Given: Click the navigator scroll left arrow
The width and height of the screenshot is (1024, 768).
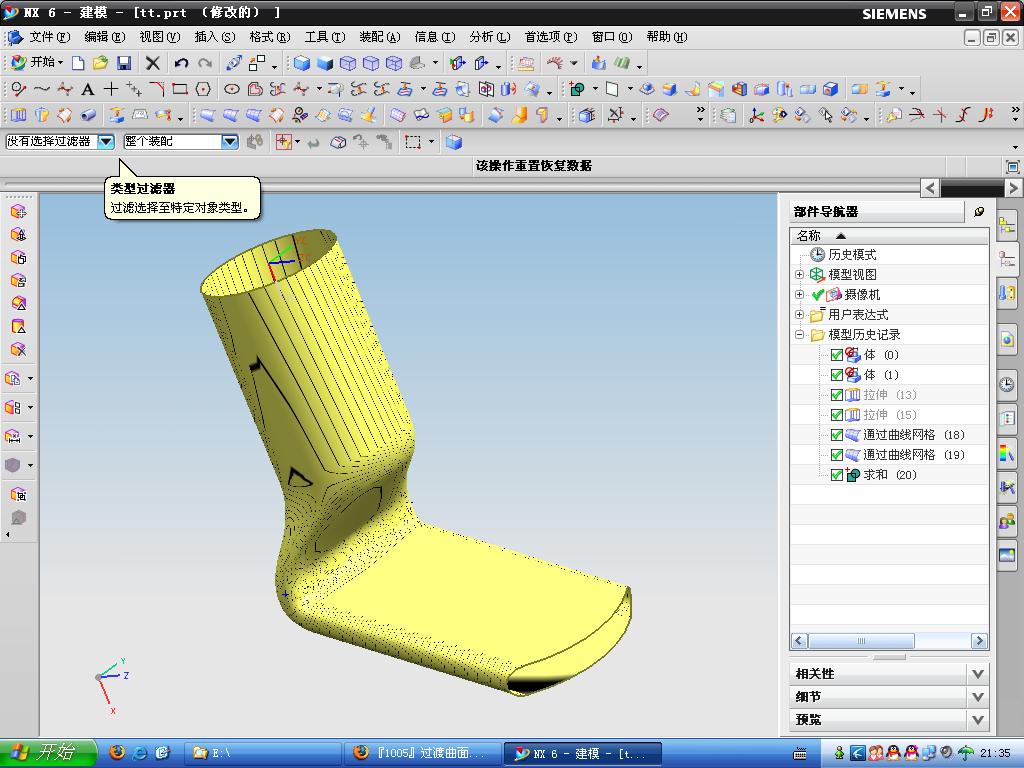Looking at the screenshot, I should (799, 641).
